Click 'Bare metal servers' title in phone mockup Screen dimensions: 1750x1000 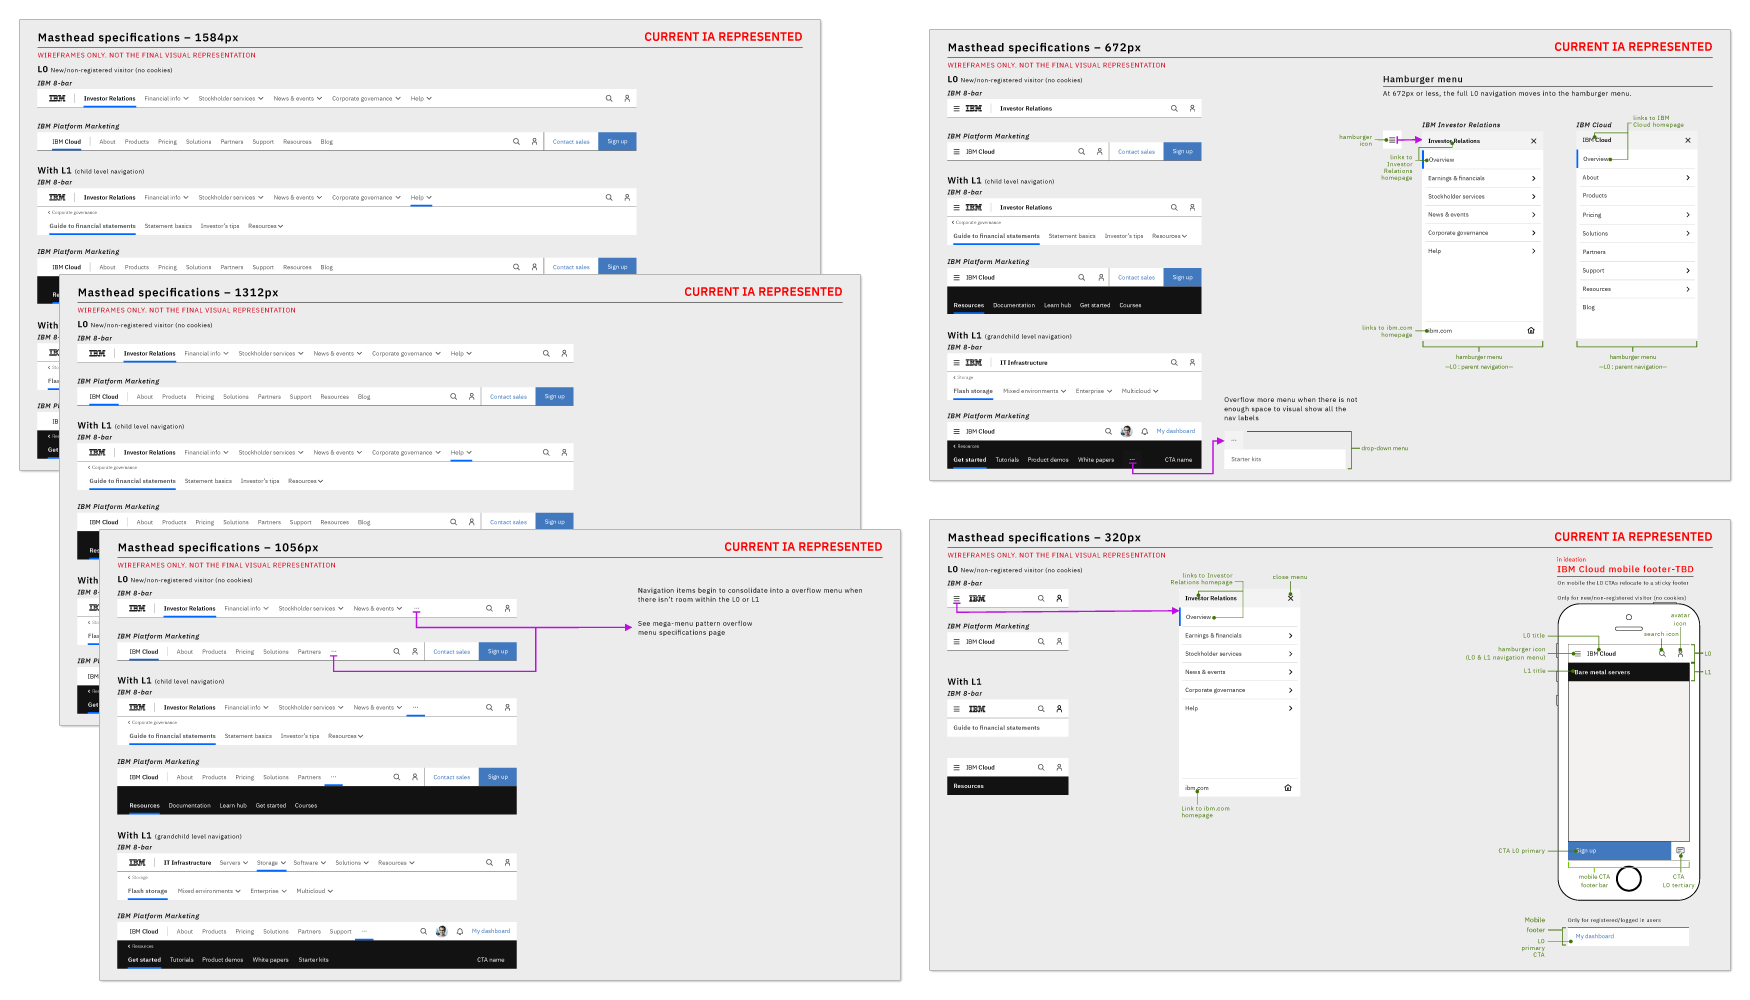[x=1603, y=672]
